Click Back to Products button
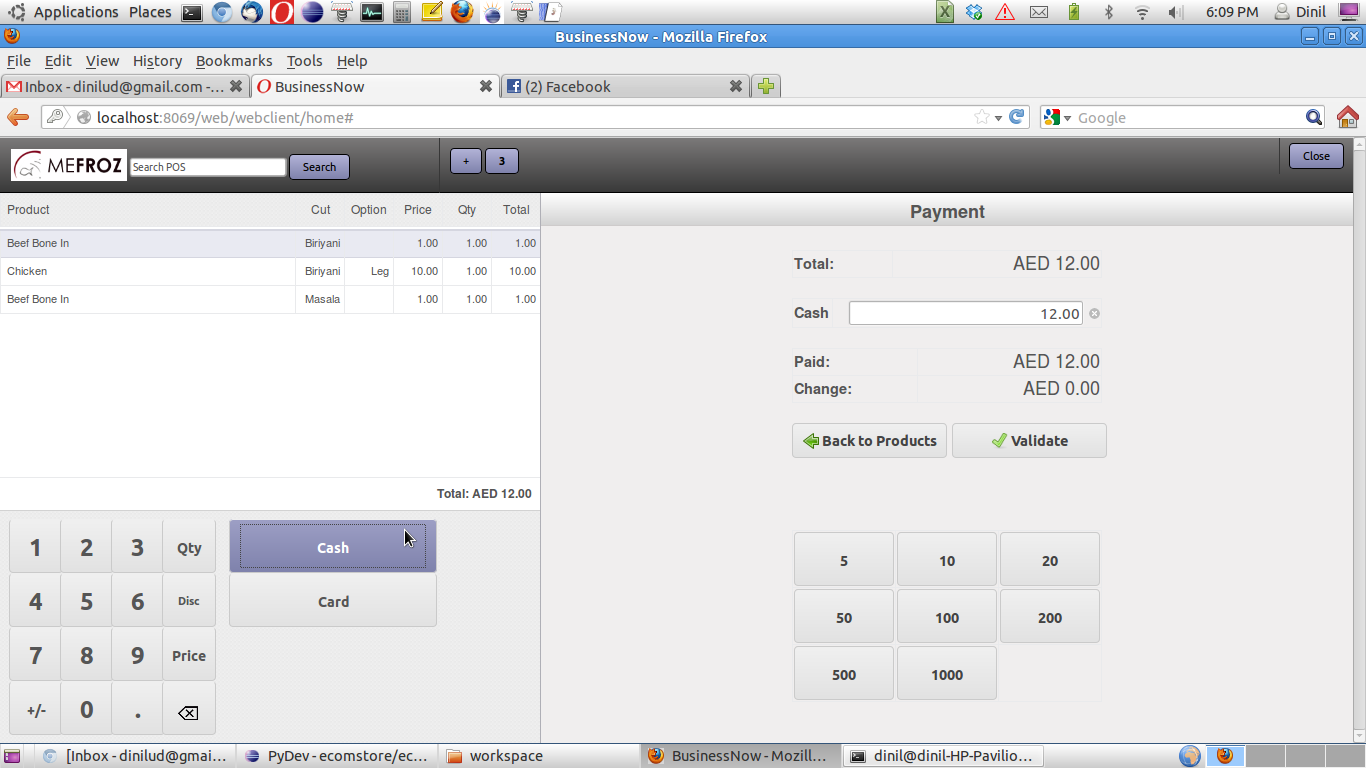This screenshot has width=1366, height=768. coord(869,441)
